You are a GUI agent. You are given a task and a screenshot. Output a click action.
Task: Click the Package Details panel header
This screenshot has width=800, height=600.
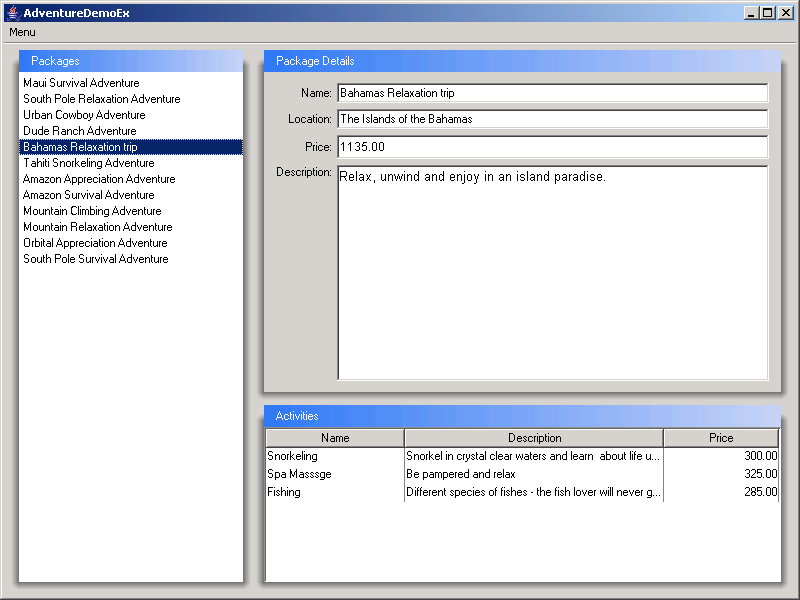click(522, 61)
